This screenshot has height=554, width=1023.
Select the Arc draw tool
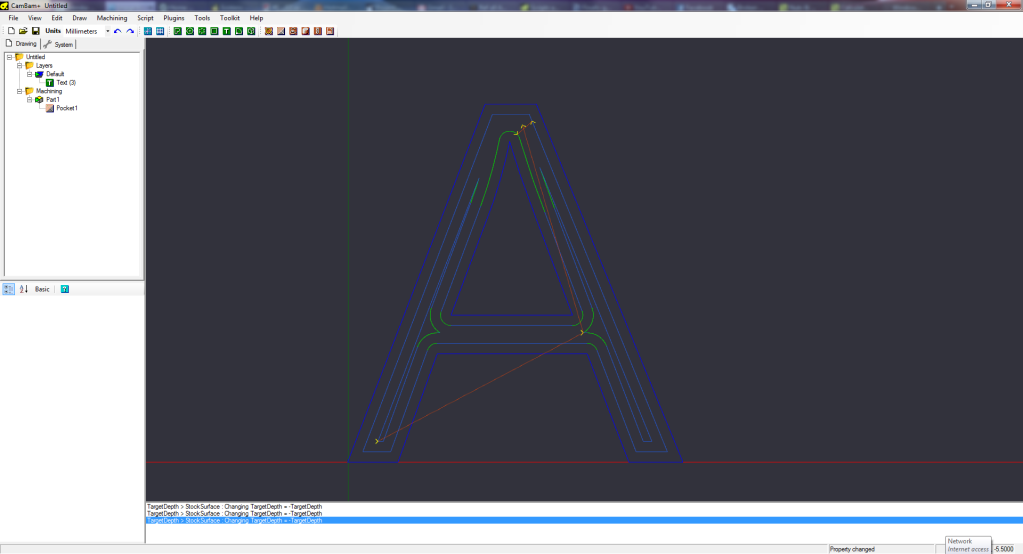pos(239,31)
